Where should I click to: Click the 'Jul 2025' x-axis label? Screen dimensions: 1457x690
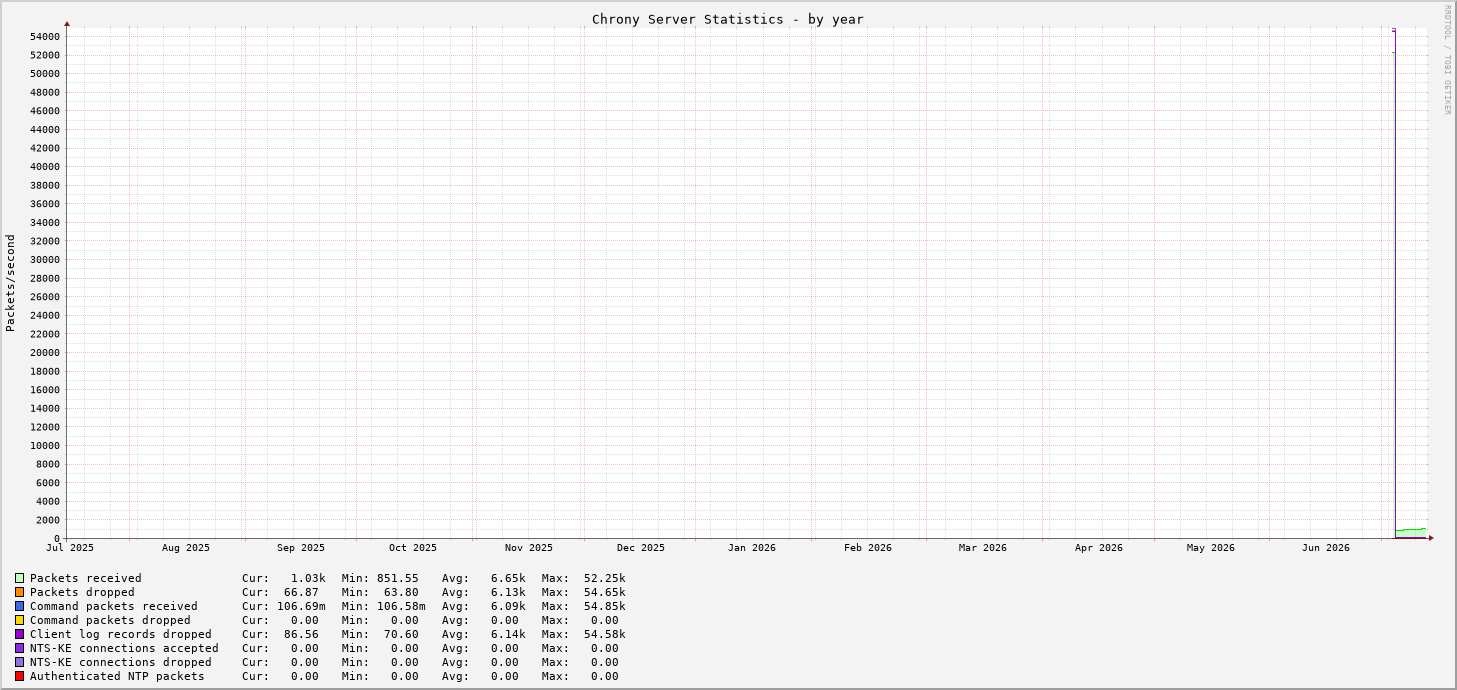click(70, 548)
